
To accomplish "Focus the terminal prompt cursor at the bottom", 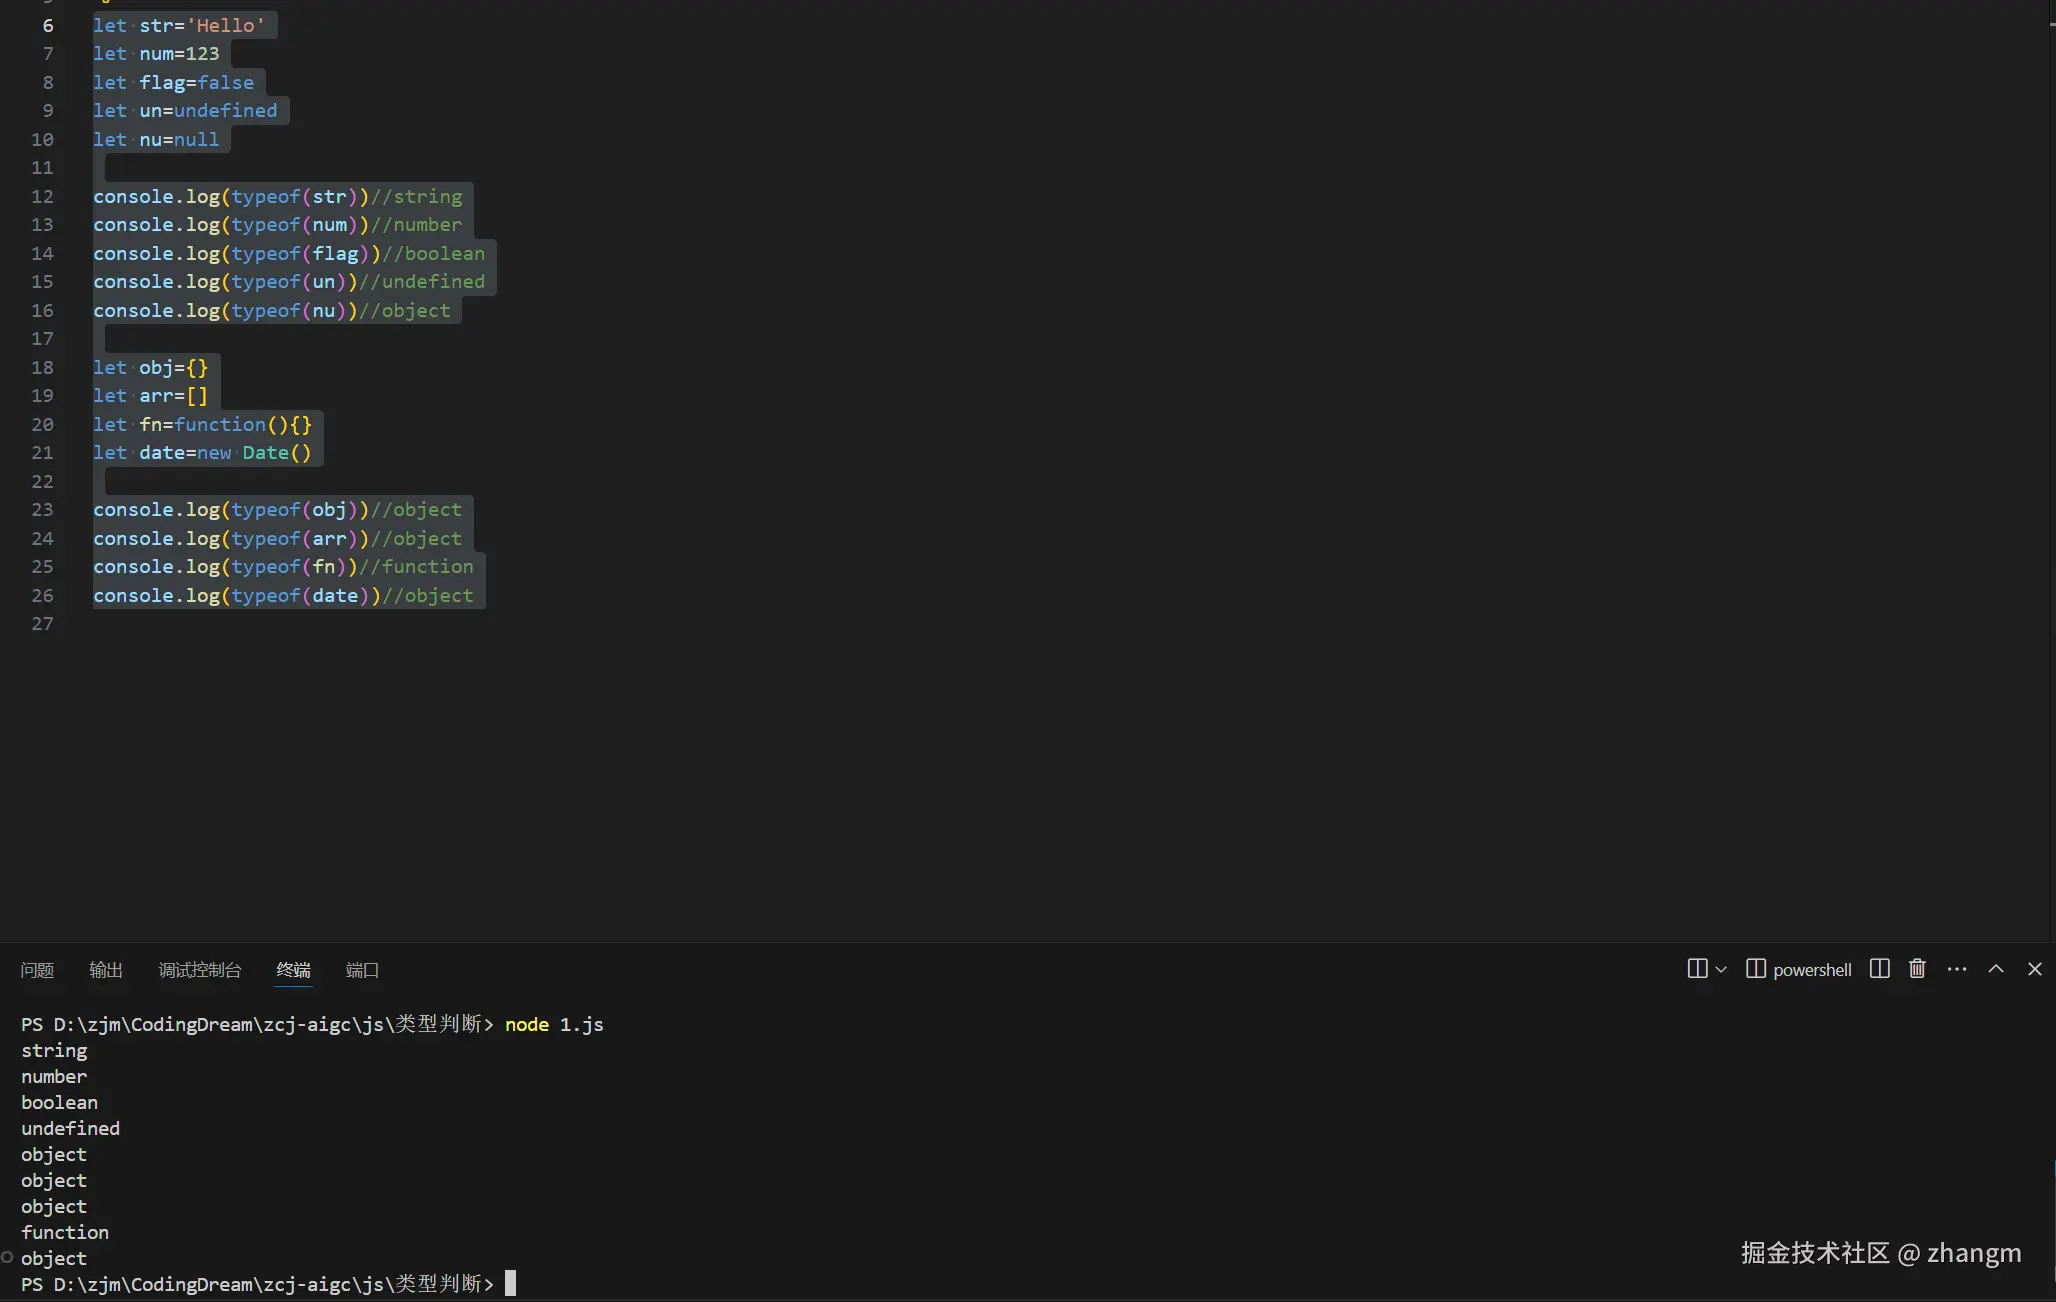I will (510, 1284).
